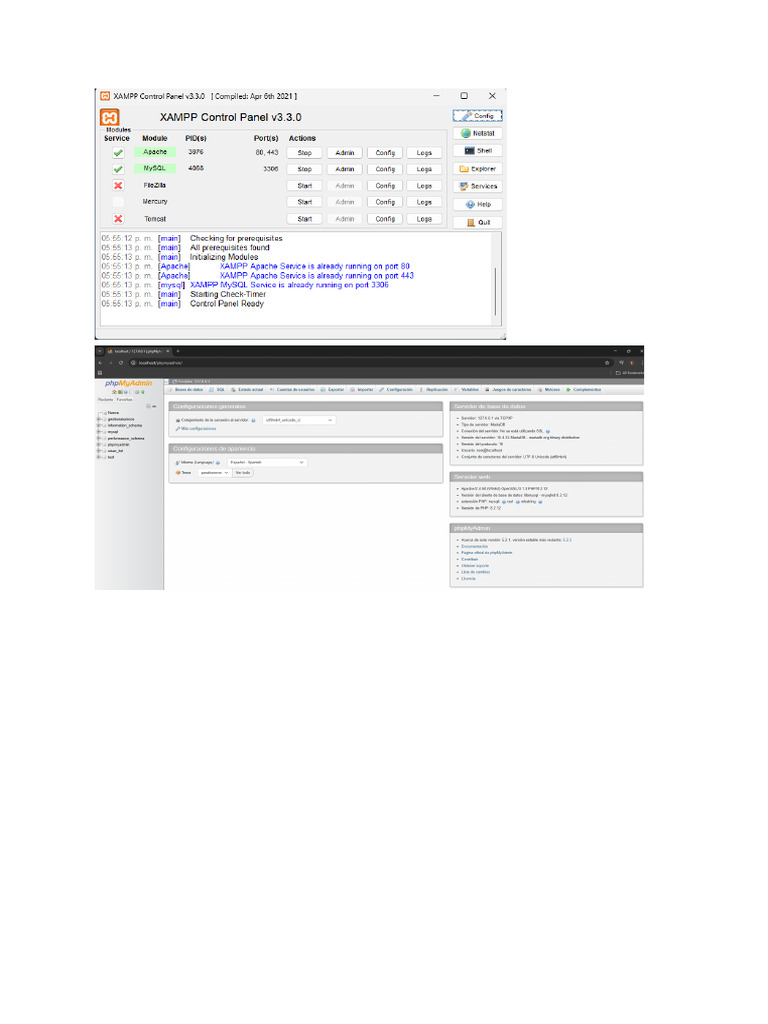Select phpmyadmin database in tree
The height and width of the screenshot is (1024, 768).
click(118, 445)
